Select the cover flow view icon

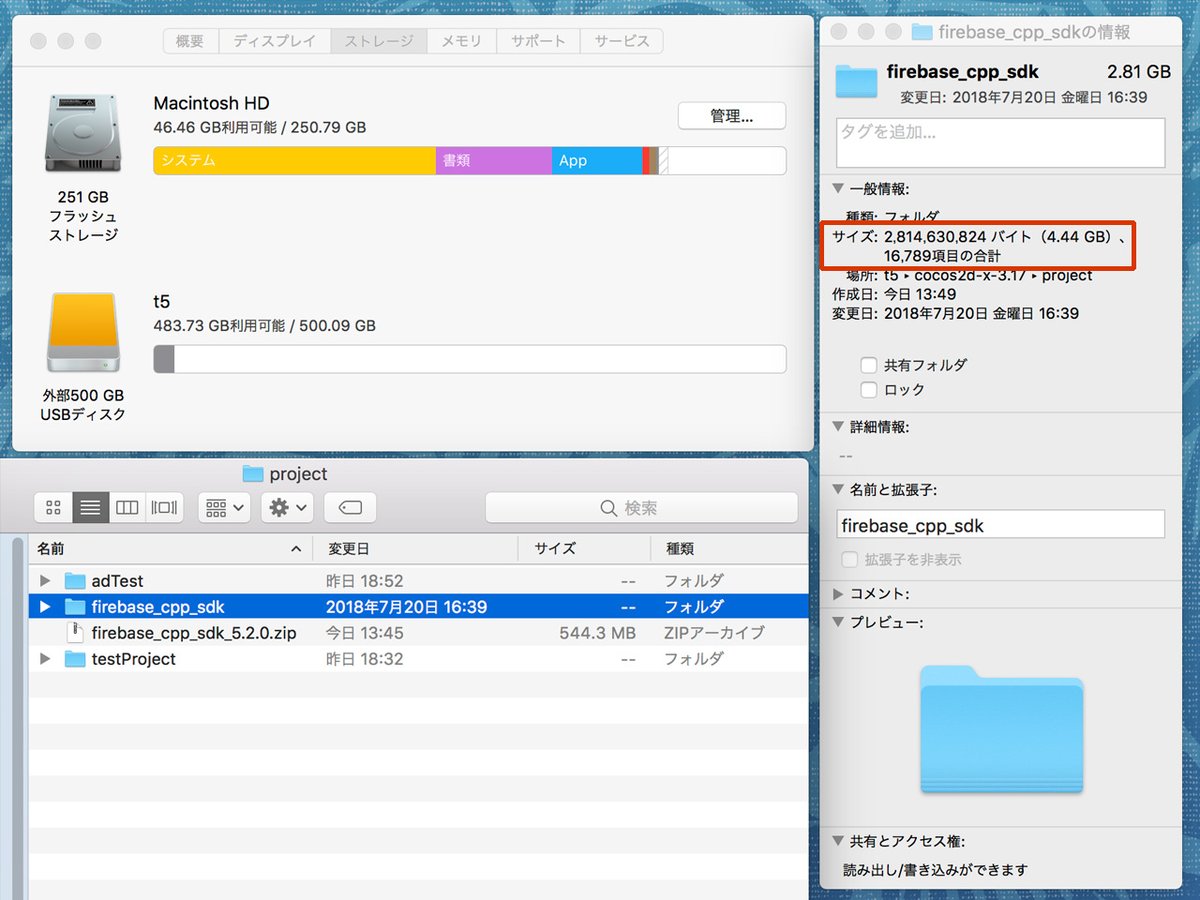[164, 508]
